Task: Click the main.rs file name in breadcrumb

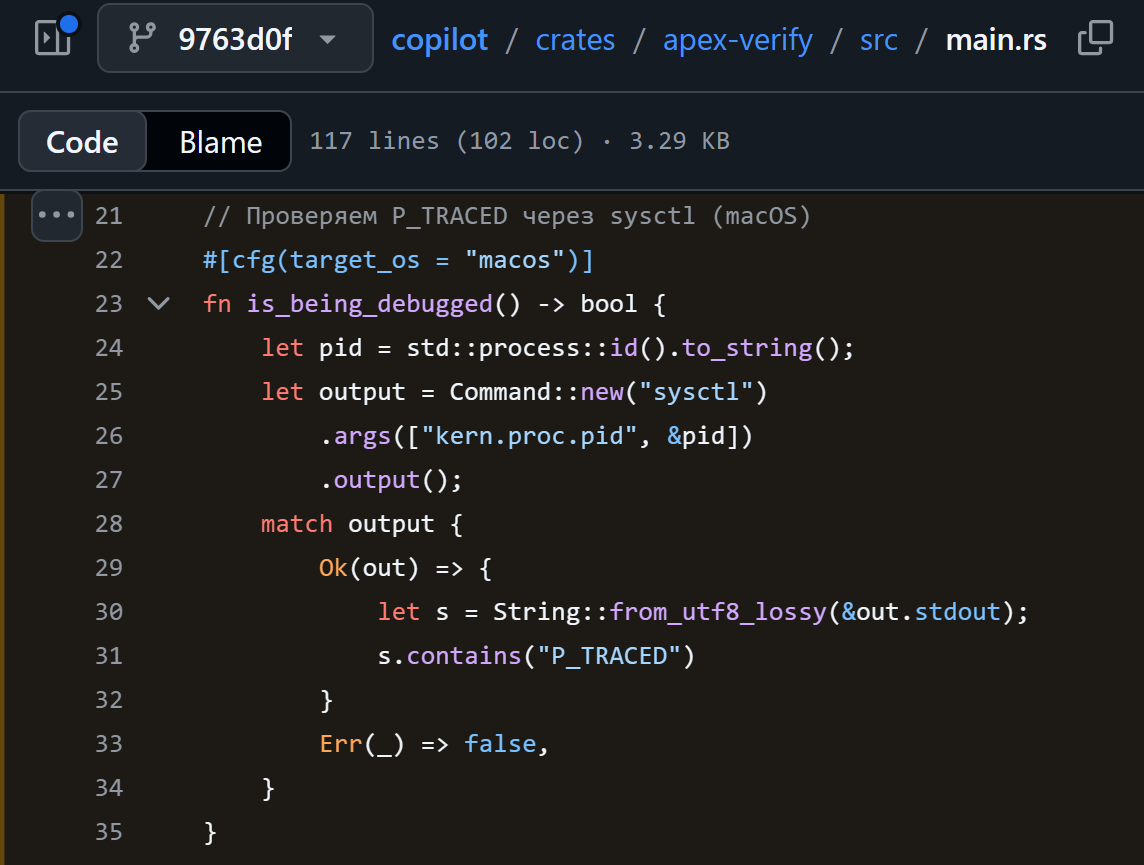Action: click(996, 40)
